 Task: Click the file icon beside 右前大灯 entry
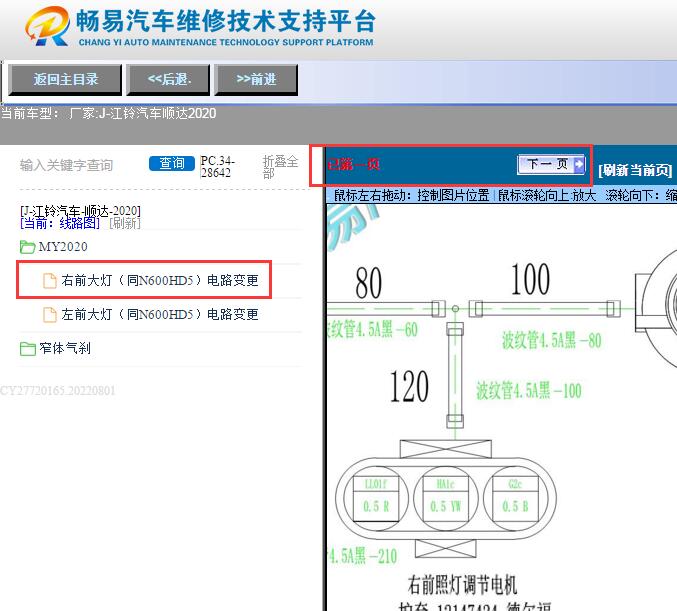(x=50, y=281)
